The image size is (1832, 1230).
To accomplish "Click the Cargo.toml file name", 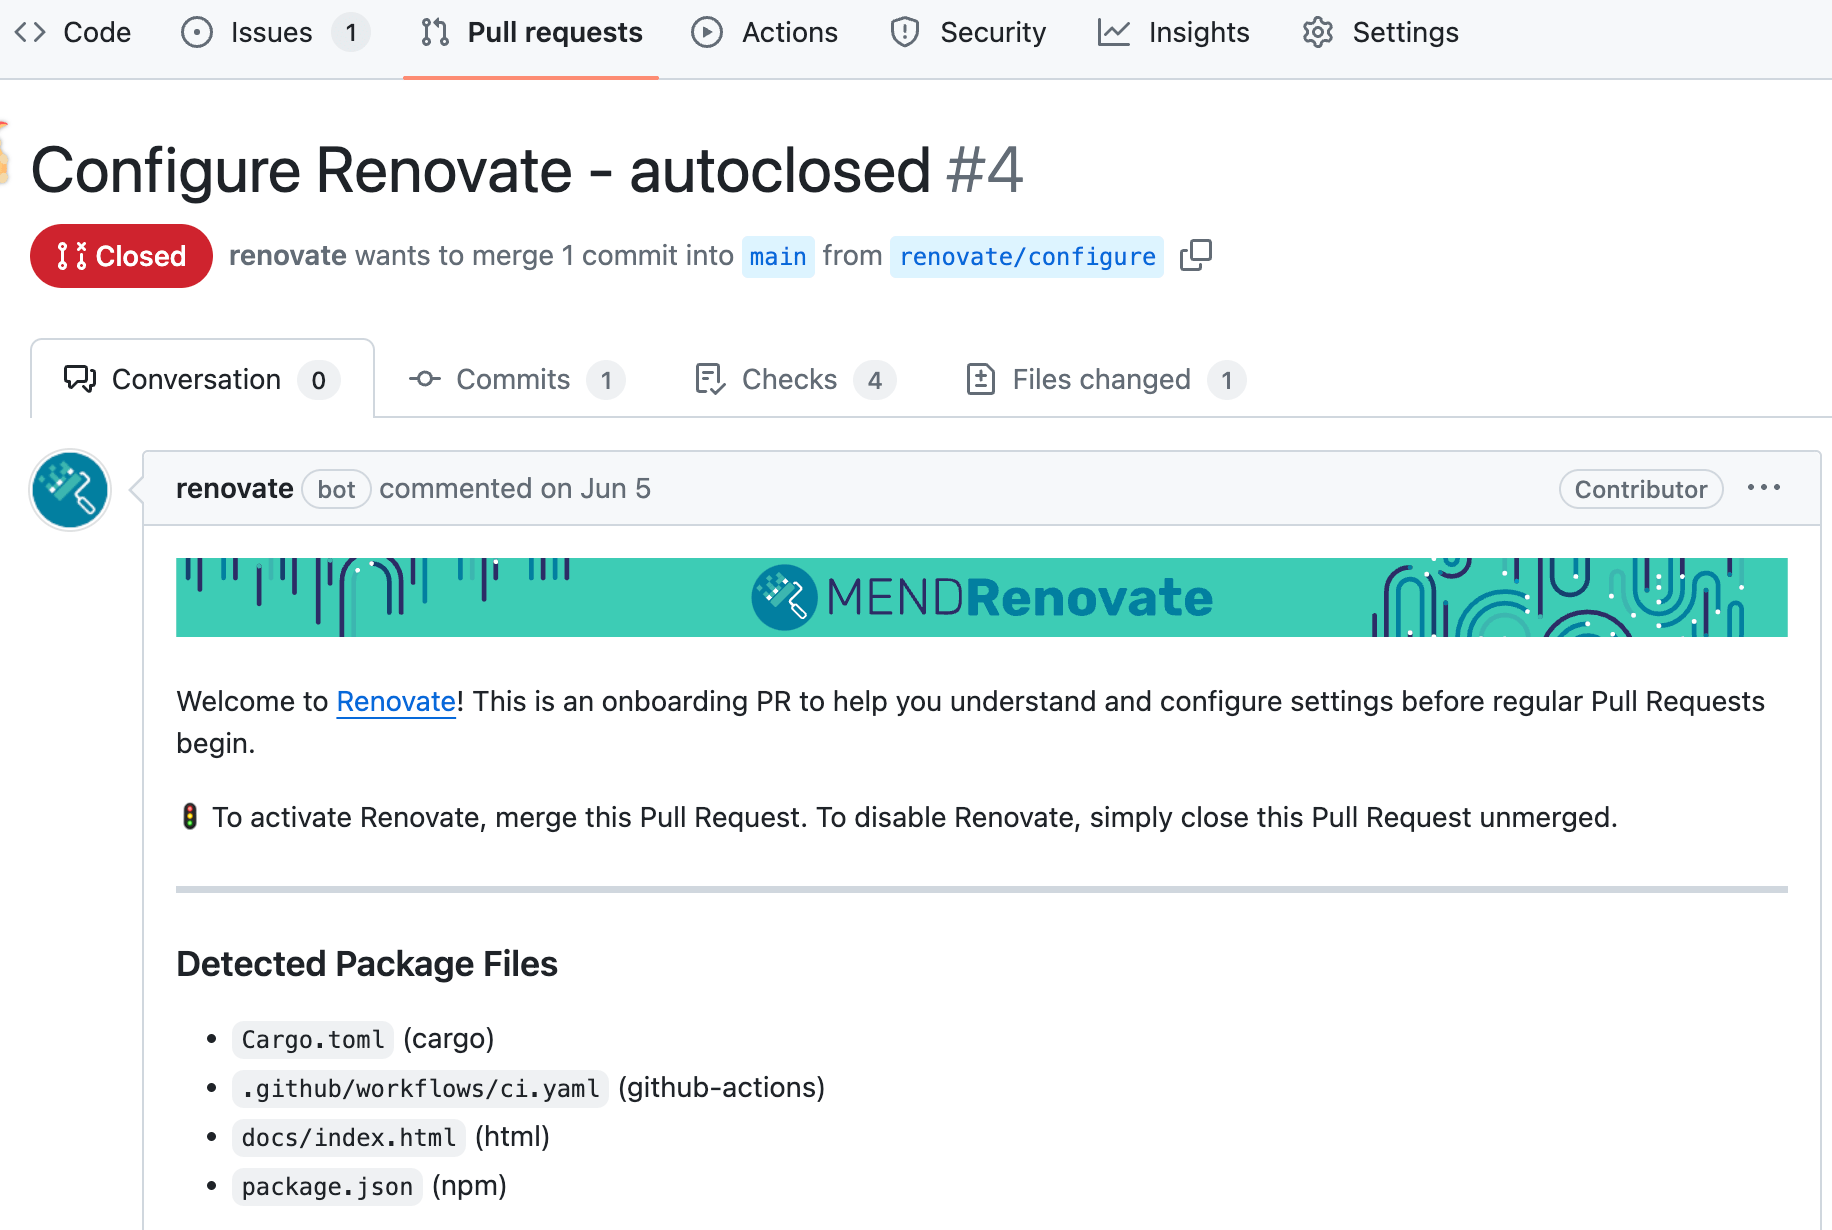I will (x=313, y=1039).
